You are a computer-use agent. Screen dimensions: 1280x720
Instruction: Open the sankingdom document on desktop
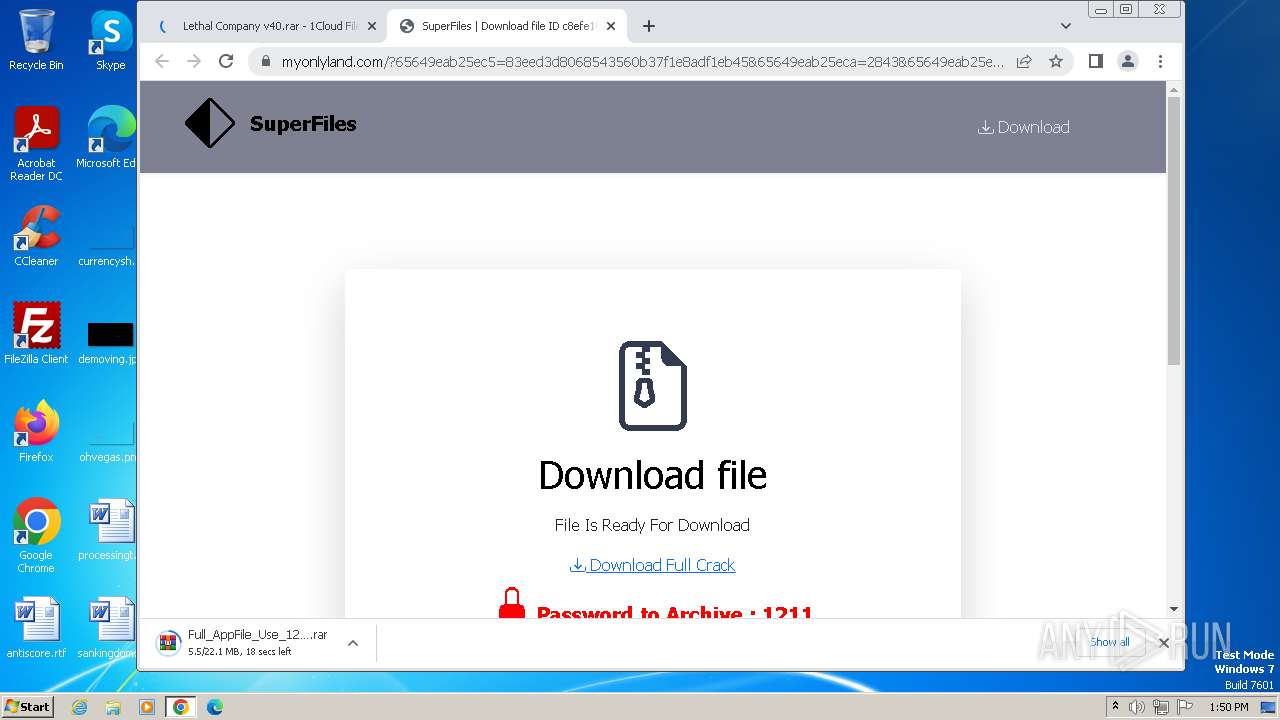[108, 628]
